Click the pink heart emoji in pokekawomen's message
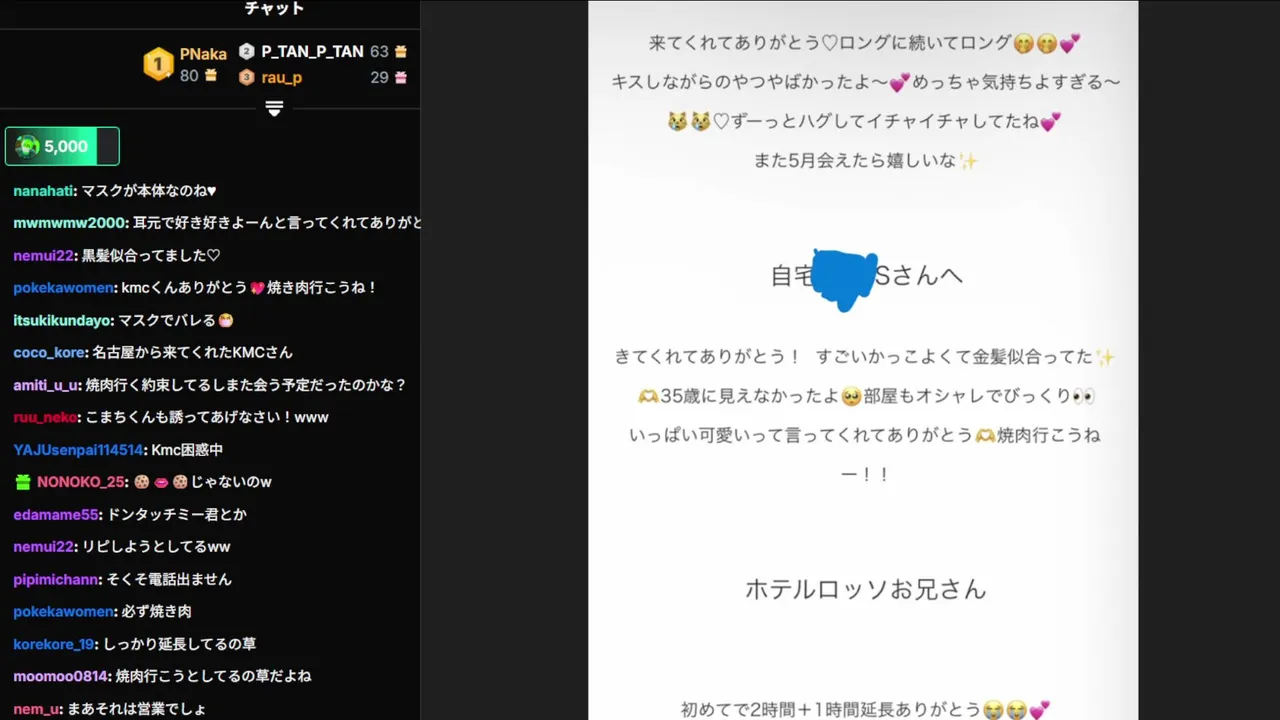This screenshot has height=720, width=1280. click(257, 288)
